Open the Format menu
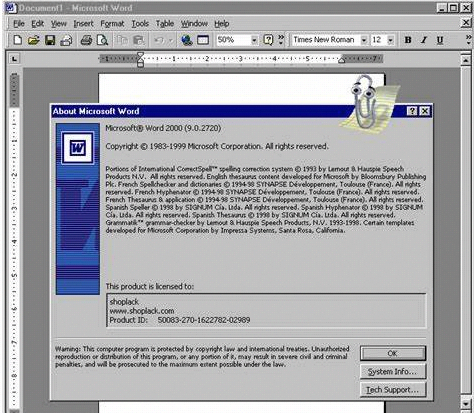 112,24
